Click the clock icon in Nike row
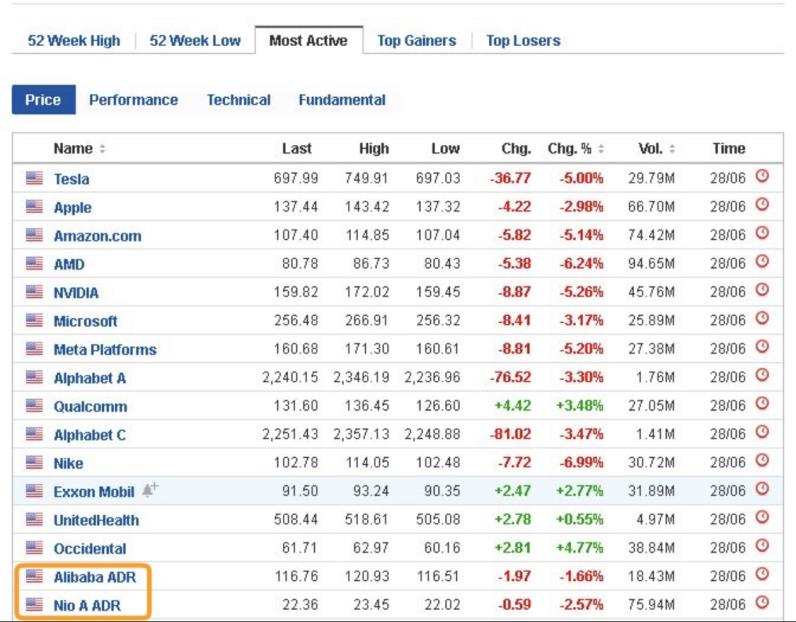796x622 pixels. (x=762, y=461)
